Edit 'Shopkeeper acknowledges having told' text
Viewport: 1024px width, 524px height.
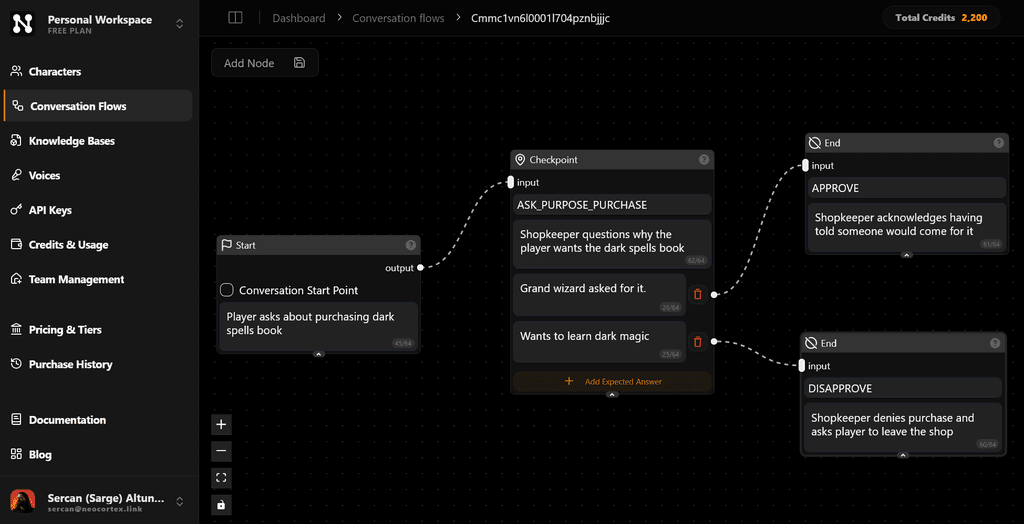(x=906, y=227)
